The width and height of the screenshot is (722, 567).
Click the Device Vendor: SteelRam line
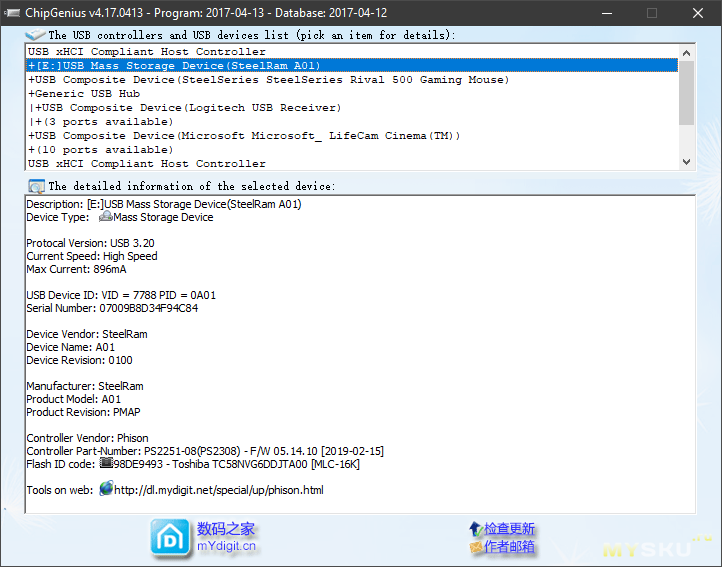pos(87,334)
